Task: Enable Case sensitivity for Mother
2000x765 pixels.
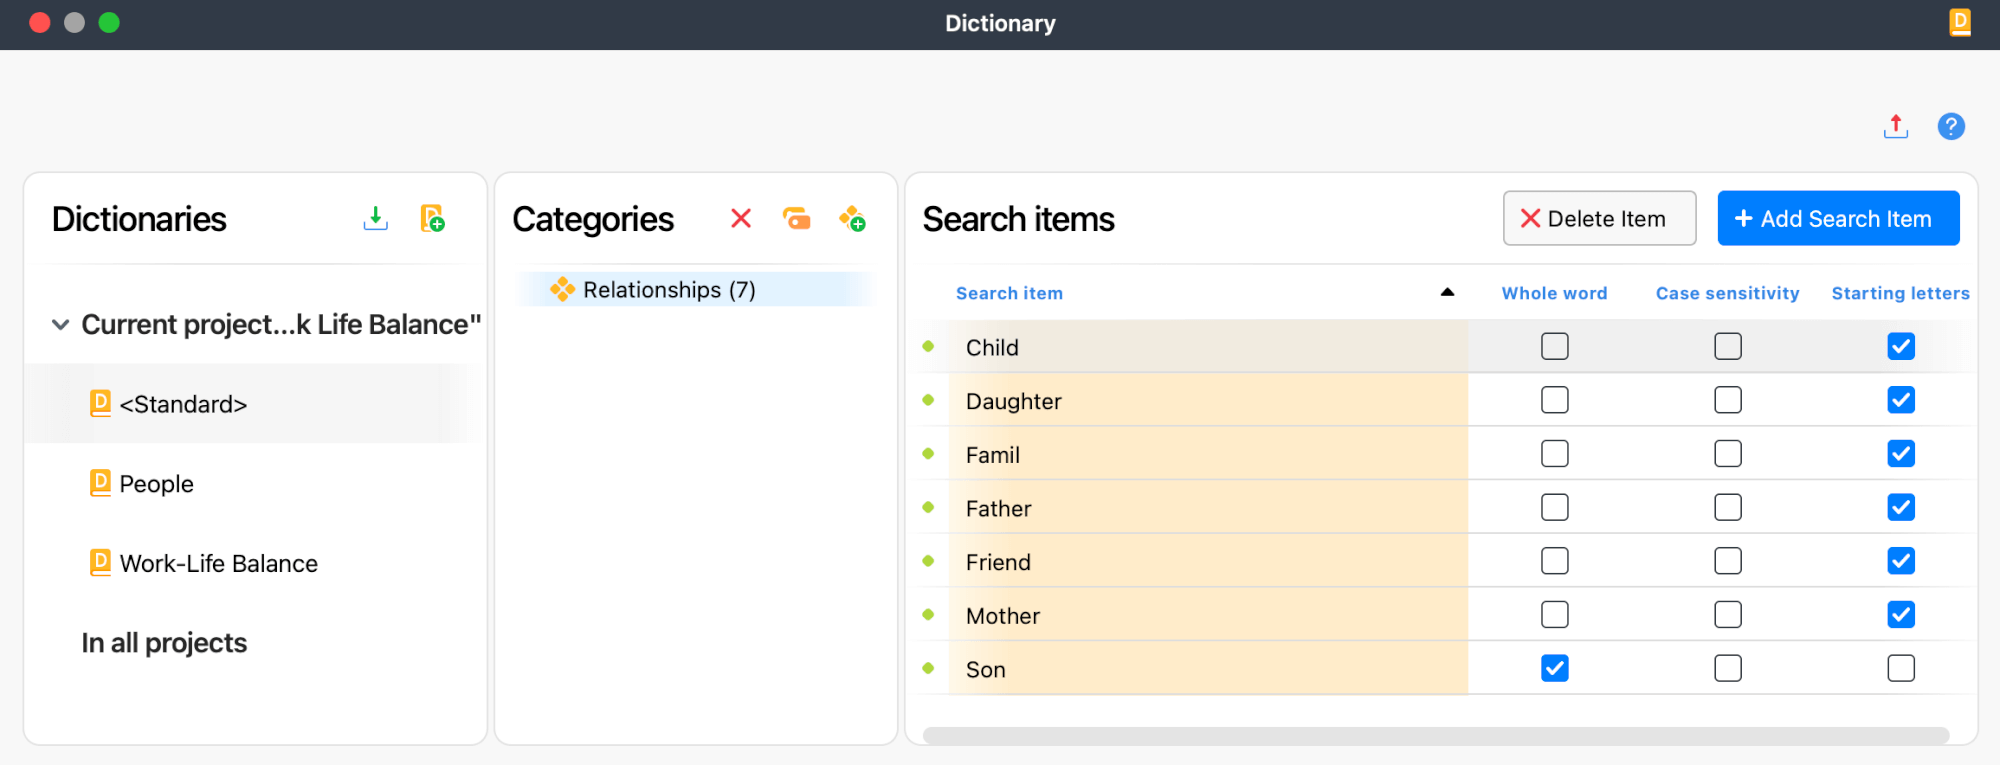Action: 1728,614
